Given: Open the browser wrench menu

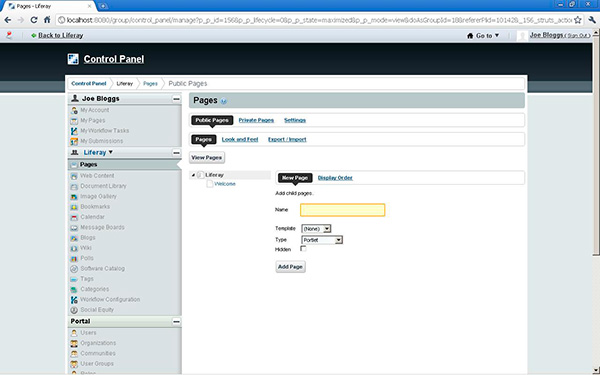Looking at the screenshot, I should pyautogui.click(x=592, y=20).
